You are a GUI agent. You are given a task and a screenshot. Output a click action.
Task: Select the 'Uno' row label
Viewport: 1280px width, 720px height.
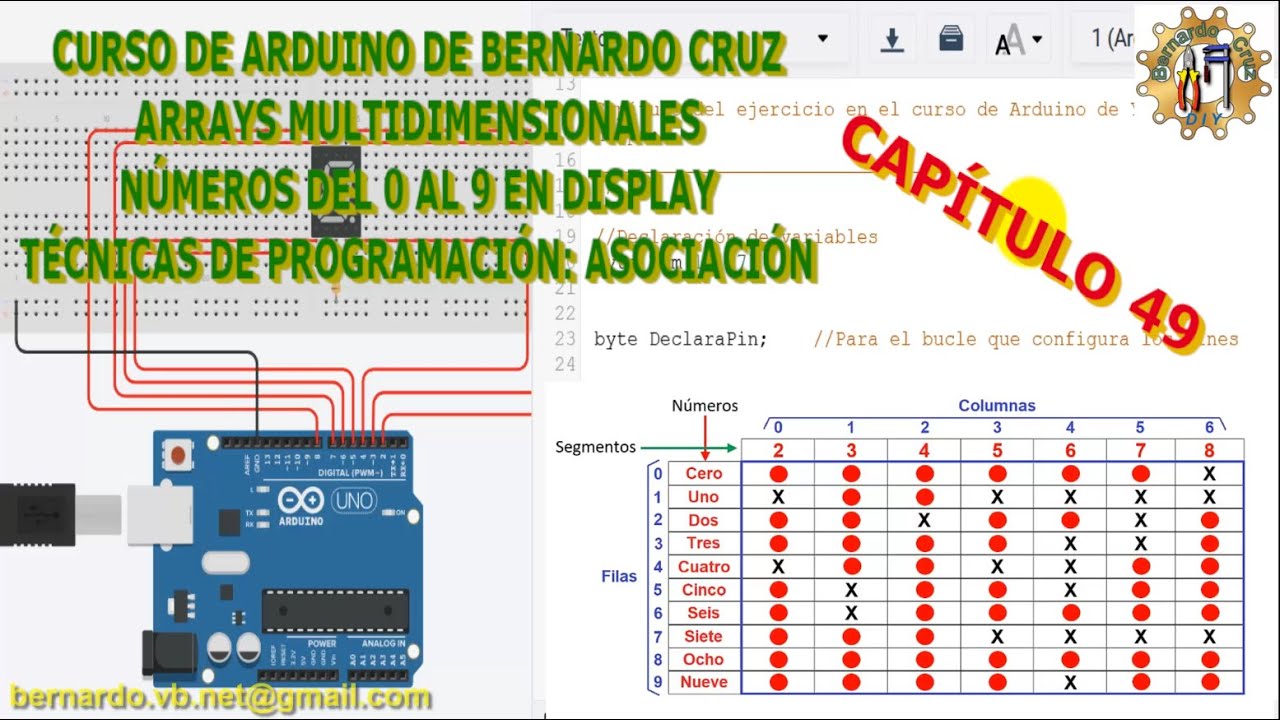coord(704,497)
